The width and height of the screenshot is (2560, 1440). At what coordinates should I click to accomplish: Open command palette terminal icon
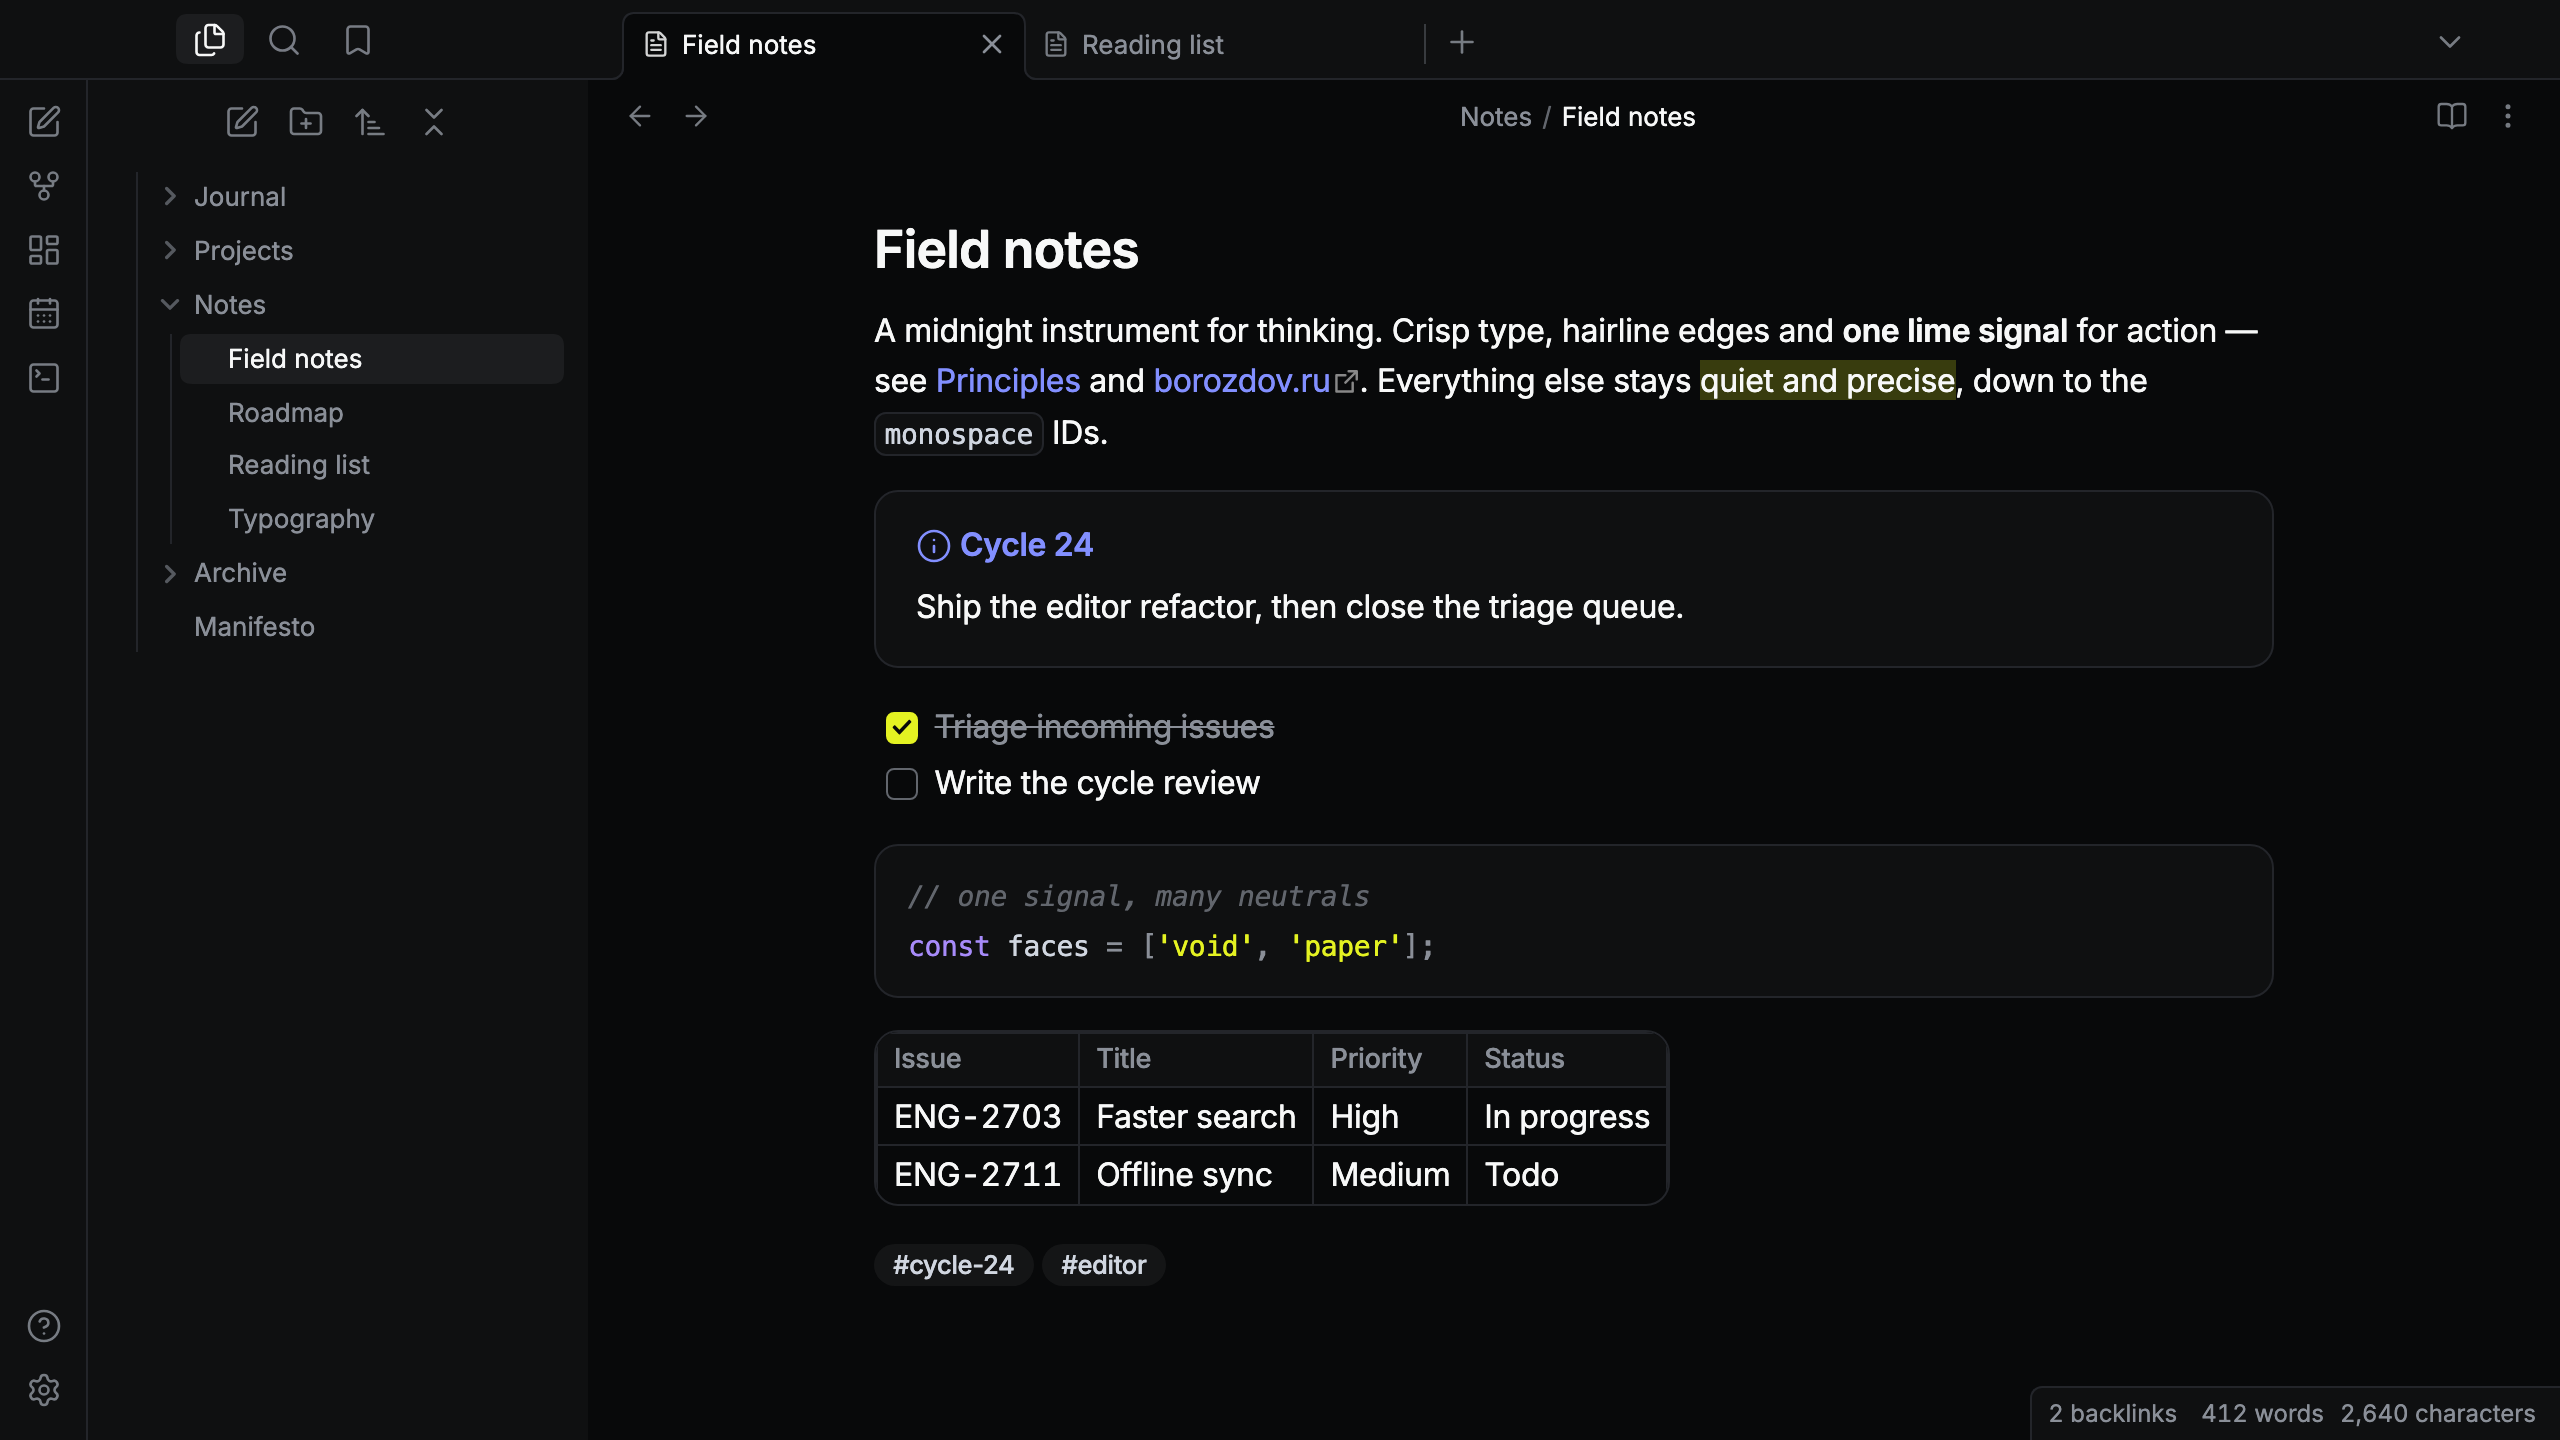[44, 378]
